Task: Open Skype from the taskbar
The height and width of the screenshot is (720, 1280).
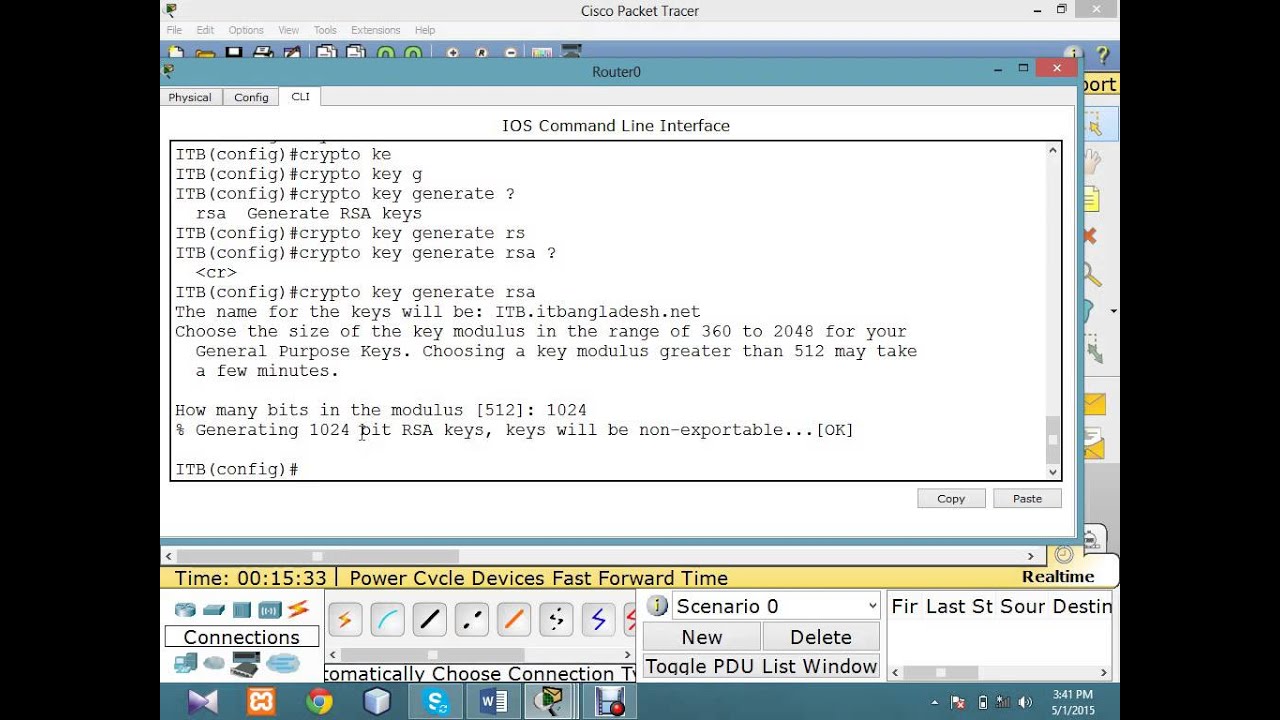Action: (x=437, y=702)
